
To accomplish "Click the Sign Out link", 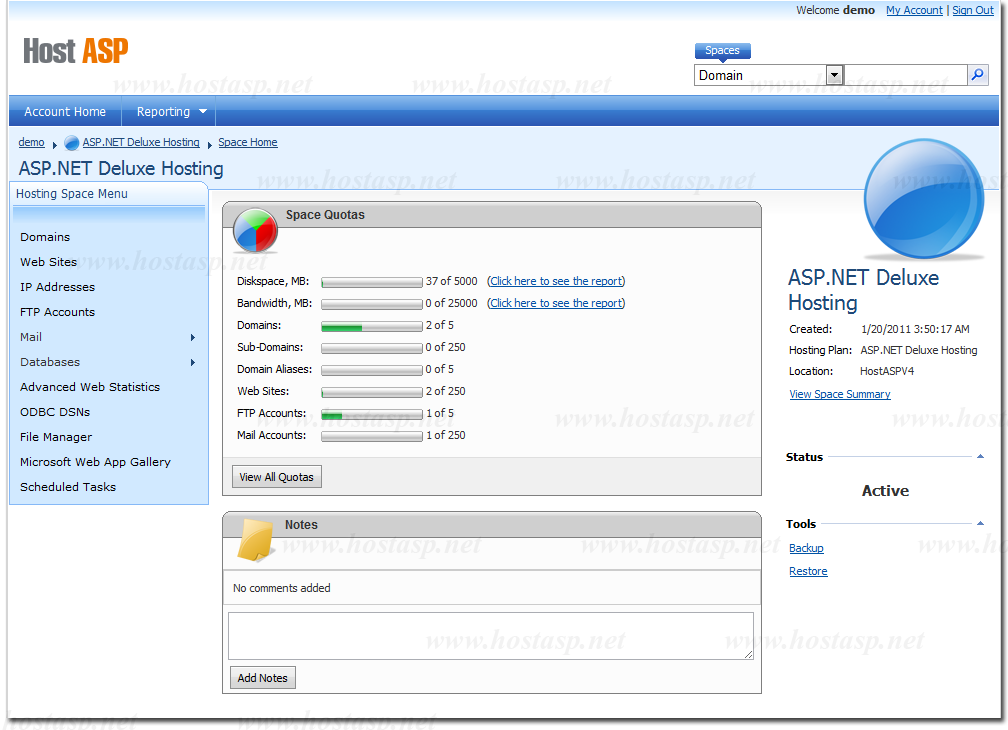I will pos(972,10).
